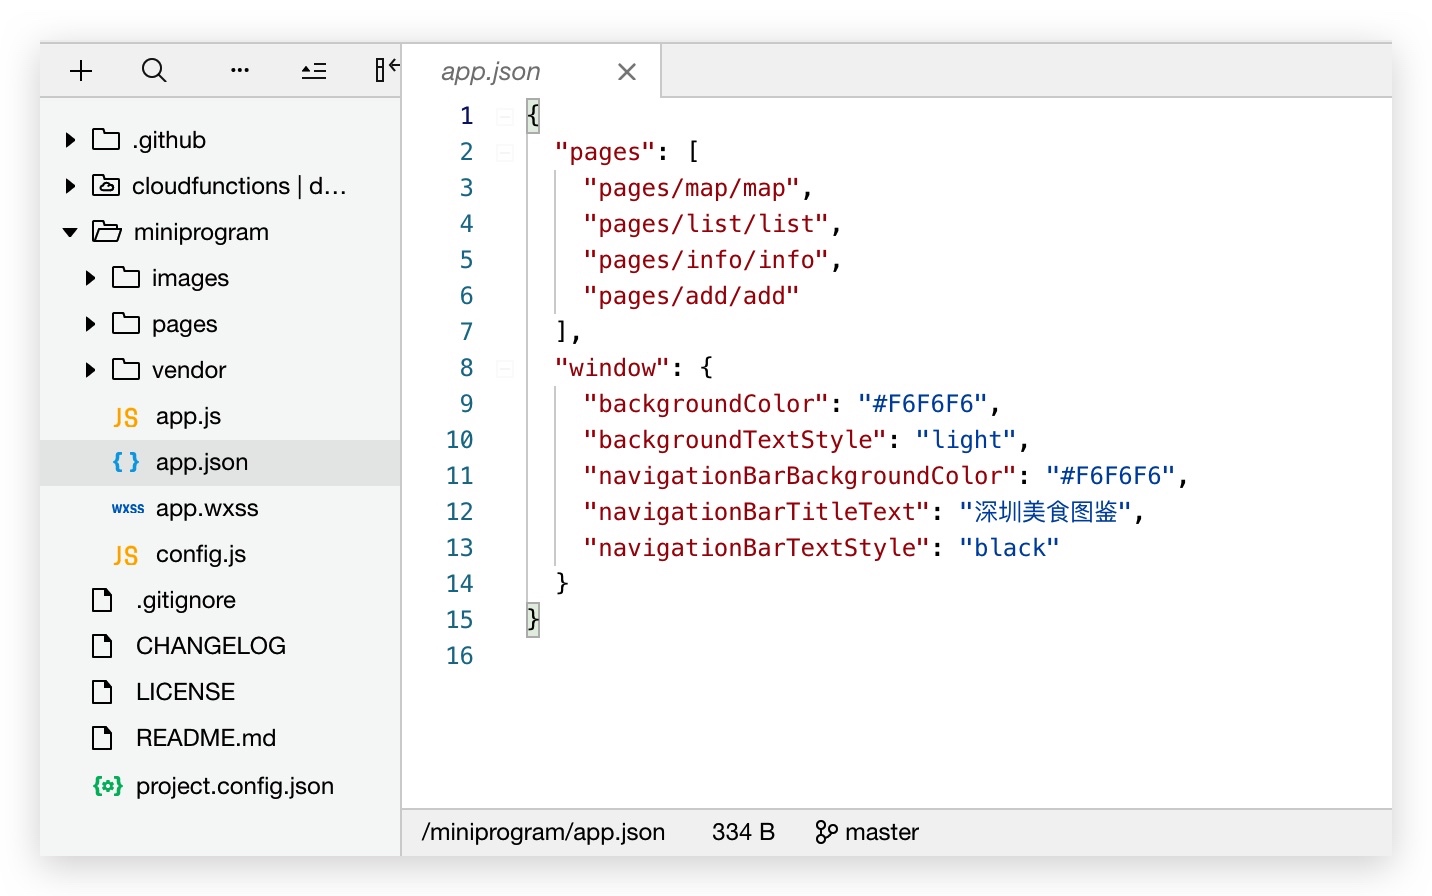
Task: Click the "window" key on line 8
Action: click(612, 368)
